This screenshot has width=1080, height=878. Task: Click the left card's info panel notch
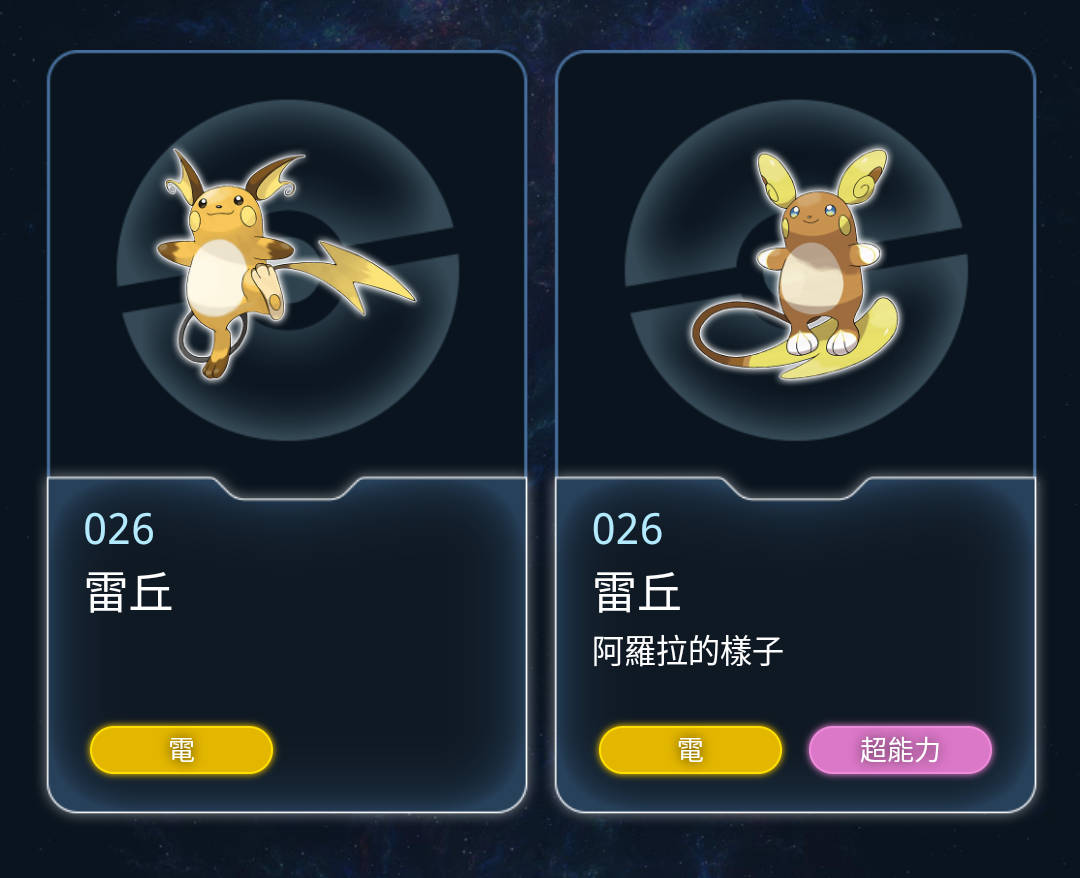point(287,488)
